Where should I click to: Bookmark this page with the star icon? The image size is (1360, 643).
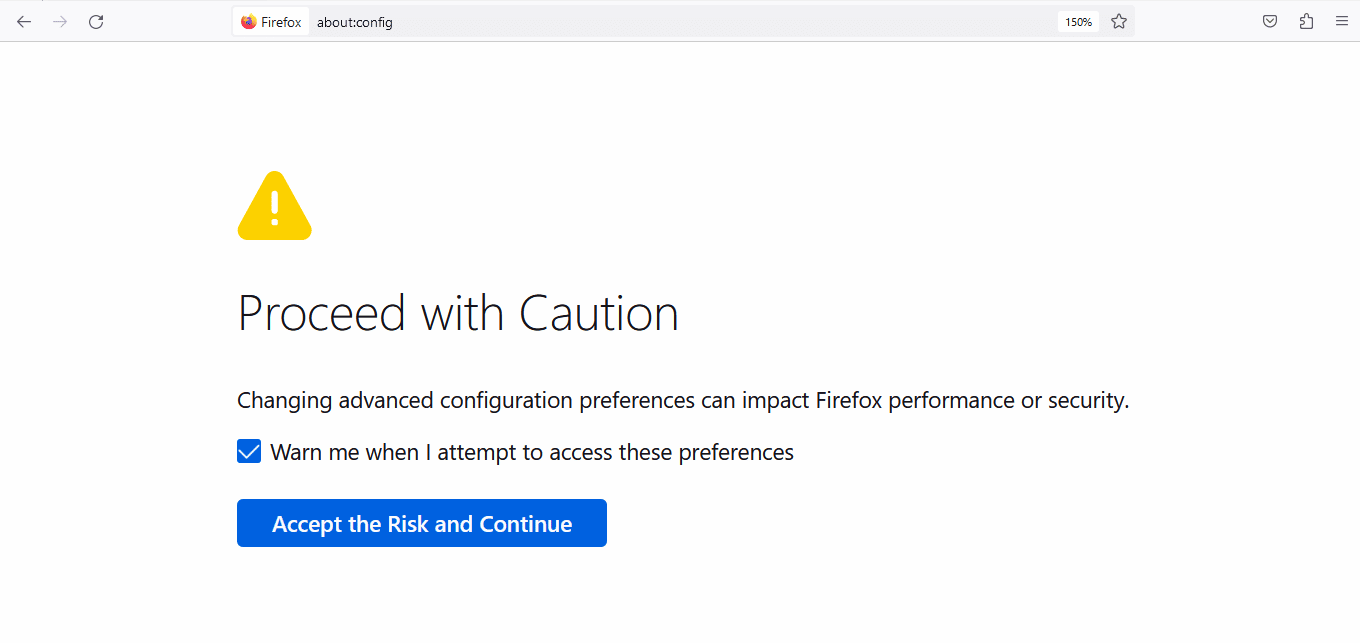1118,21
